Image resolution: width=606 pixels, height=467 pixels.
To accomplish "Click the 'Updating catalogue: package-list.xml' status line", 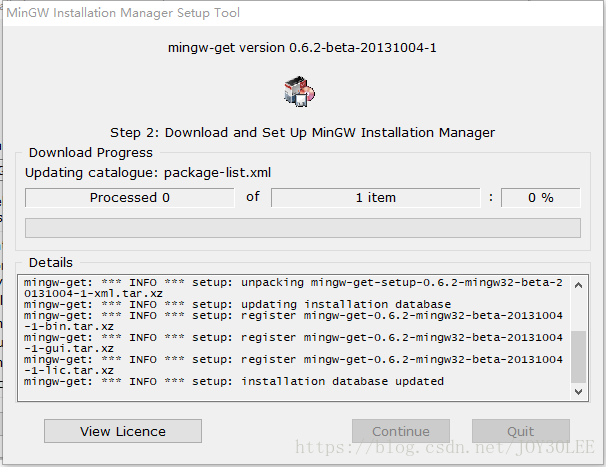I will [148, 172].
